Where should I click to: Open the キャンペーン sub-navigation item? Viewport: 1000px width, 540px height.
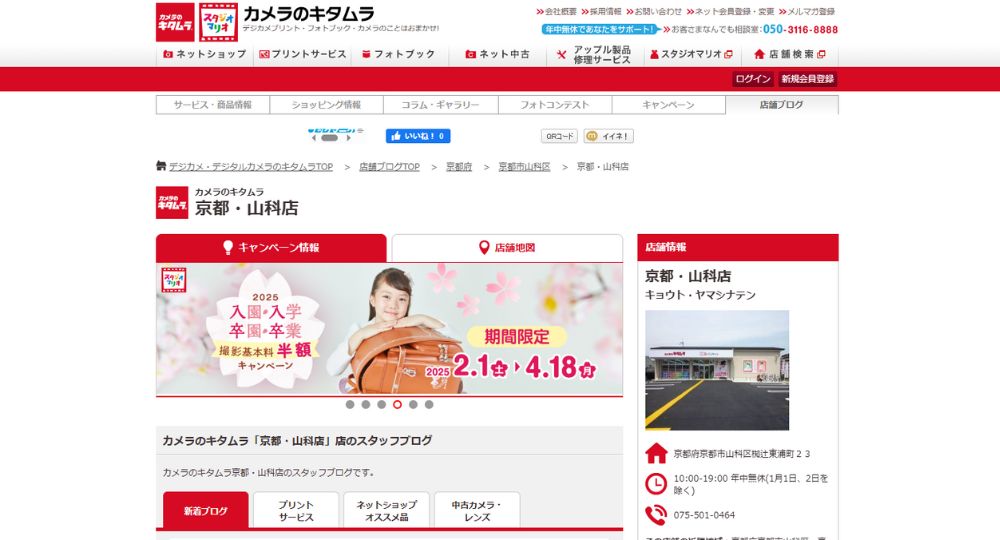tap(668, 105)
